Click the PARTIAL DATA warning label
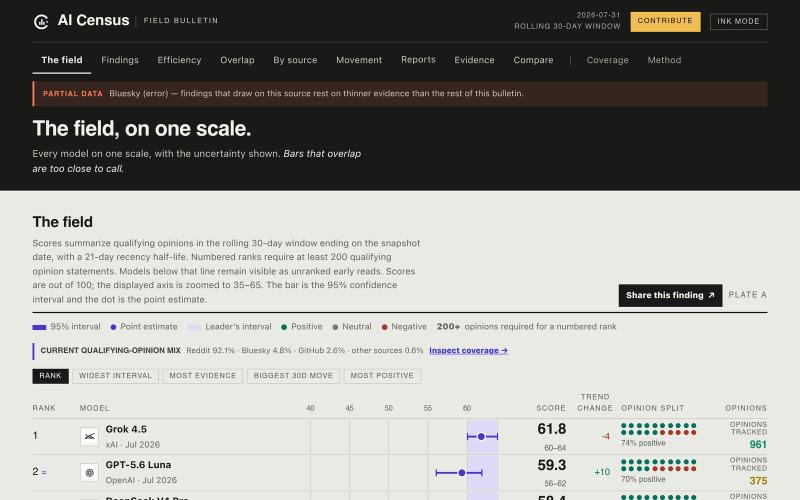The height and width of the screenshot is (500, 800). point(73,93)
